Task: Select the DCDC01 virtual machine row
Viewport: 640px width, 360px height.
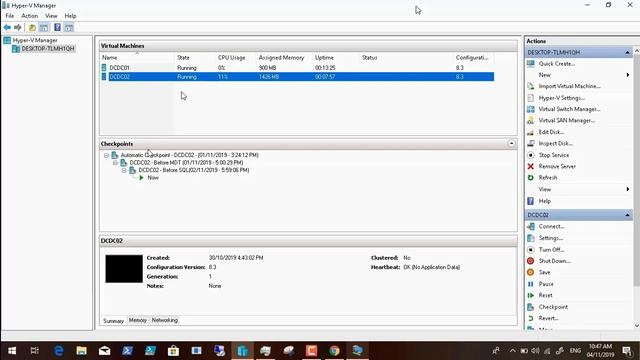Action: pyautogui.click(x=297, y=68)
